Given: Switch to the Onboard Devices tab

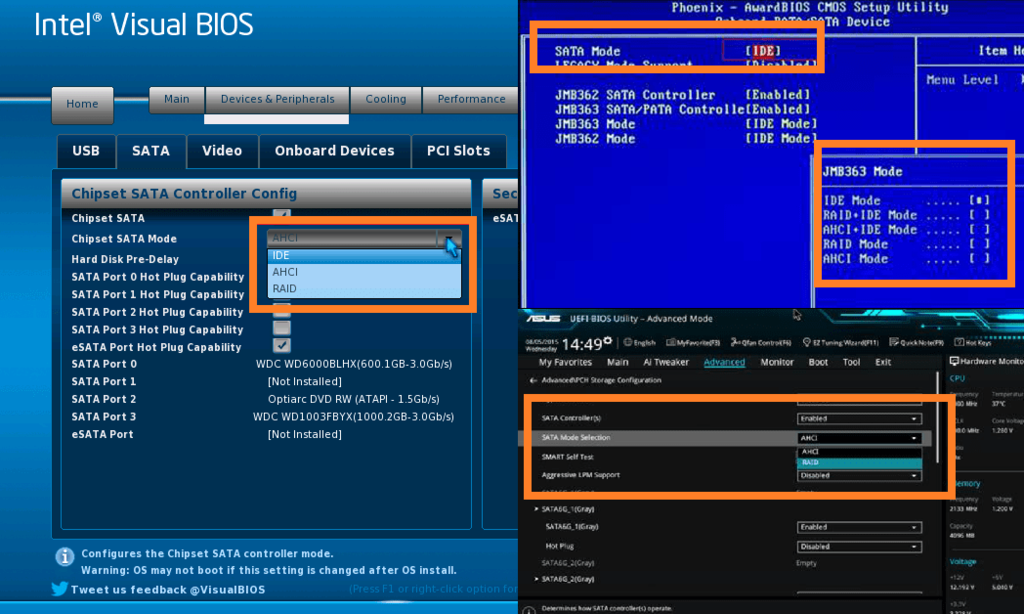Looking at the screenshot, I should coord(334,151).
